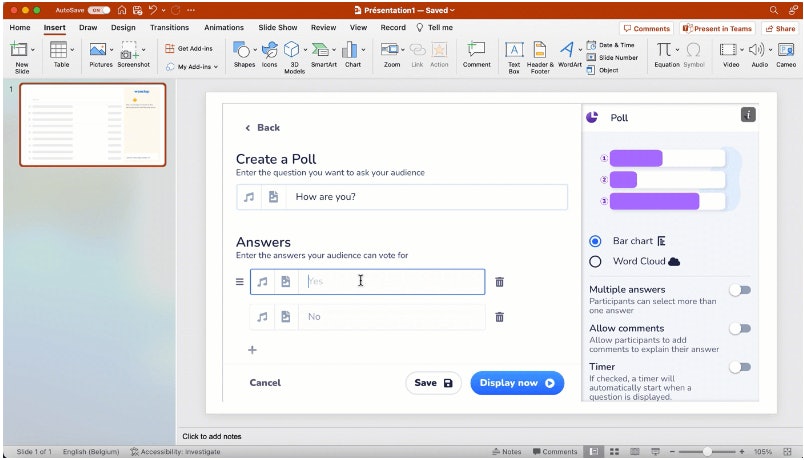Enable the Timer toggle
Screen dimensions: 804x460
740,367
